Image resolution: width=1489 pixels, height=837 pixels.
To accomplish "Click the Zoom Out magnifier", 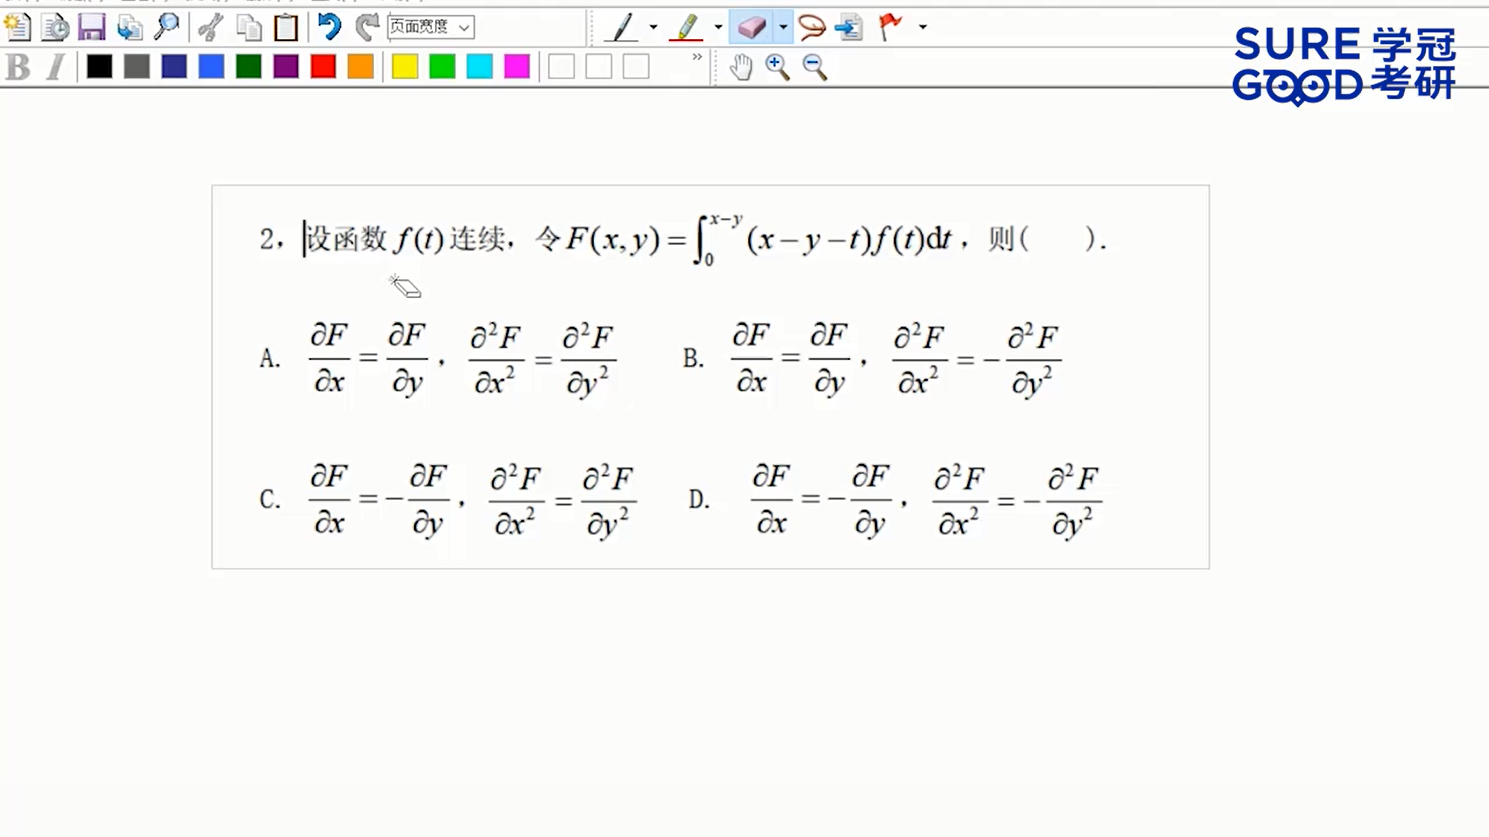I will [x=815, y=67].
